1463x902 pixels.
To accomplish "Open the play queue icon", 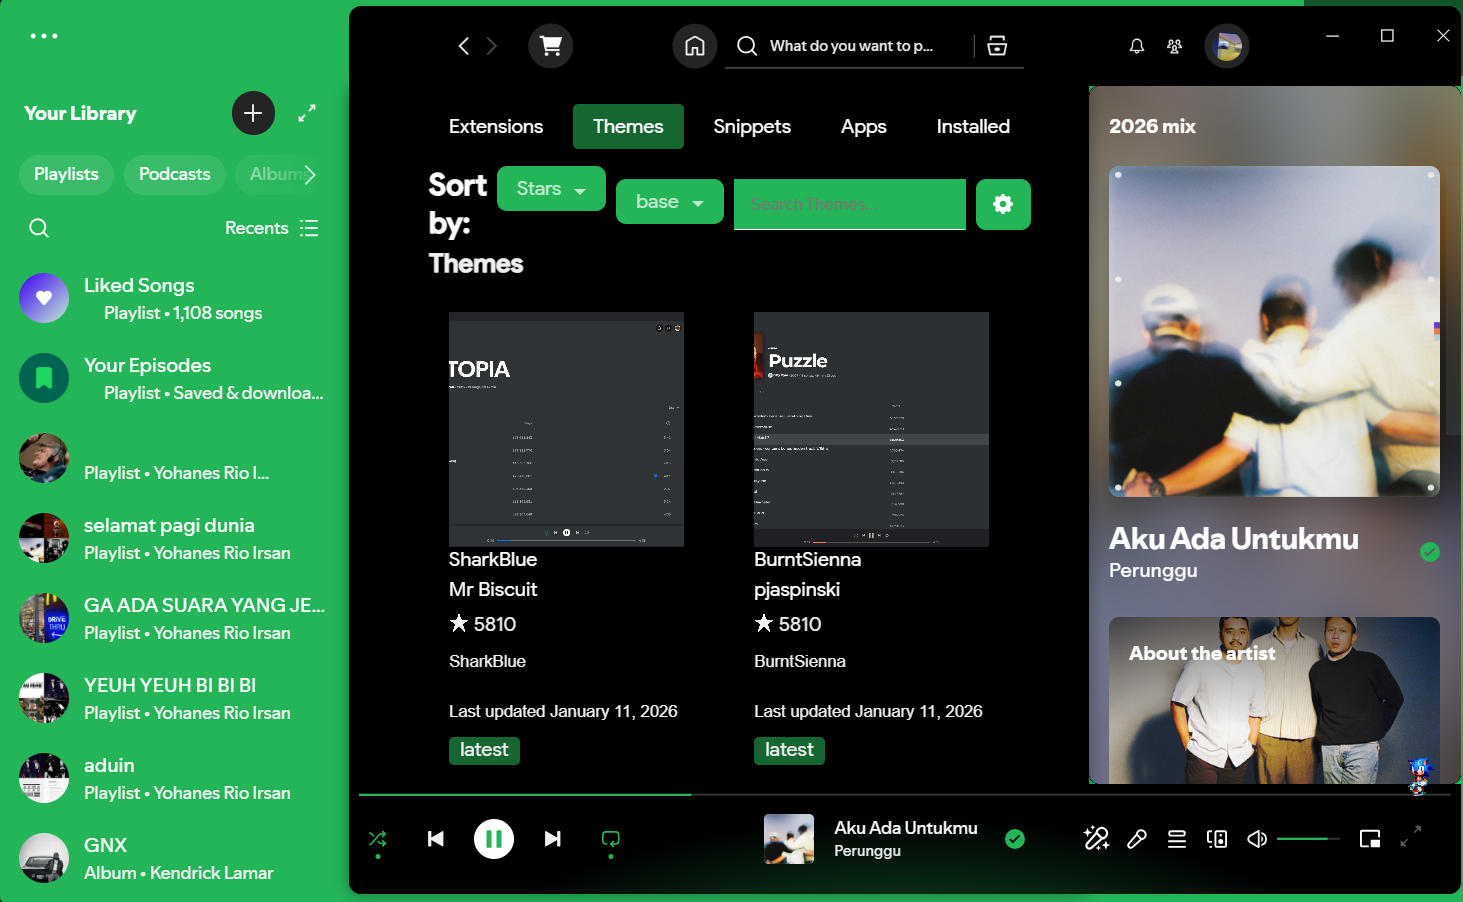I will click(x=1177, y=839).
